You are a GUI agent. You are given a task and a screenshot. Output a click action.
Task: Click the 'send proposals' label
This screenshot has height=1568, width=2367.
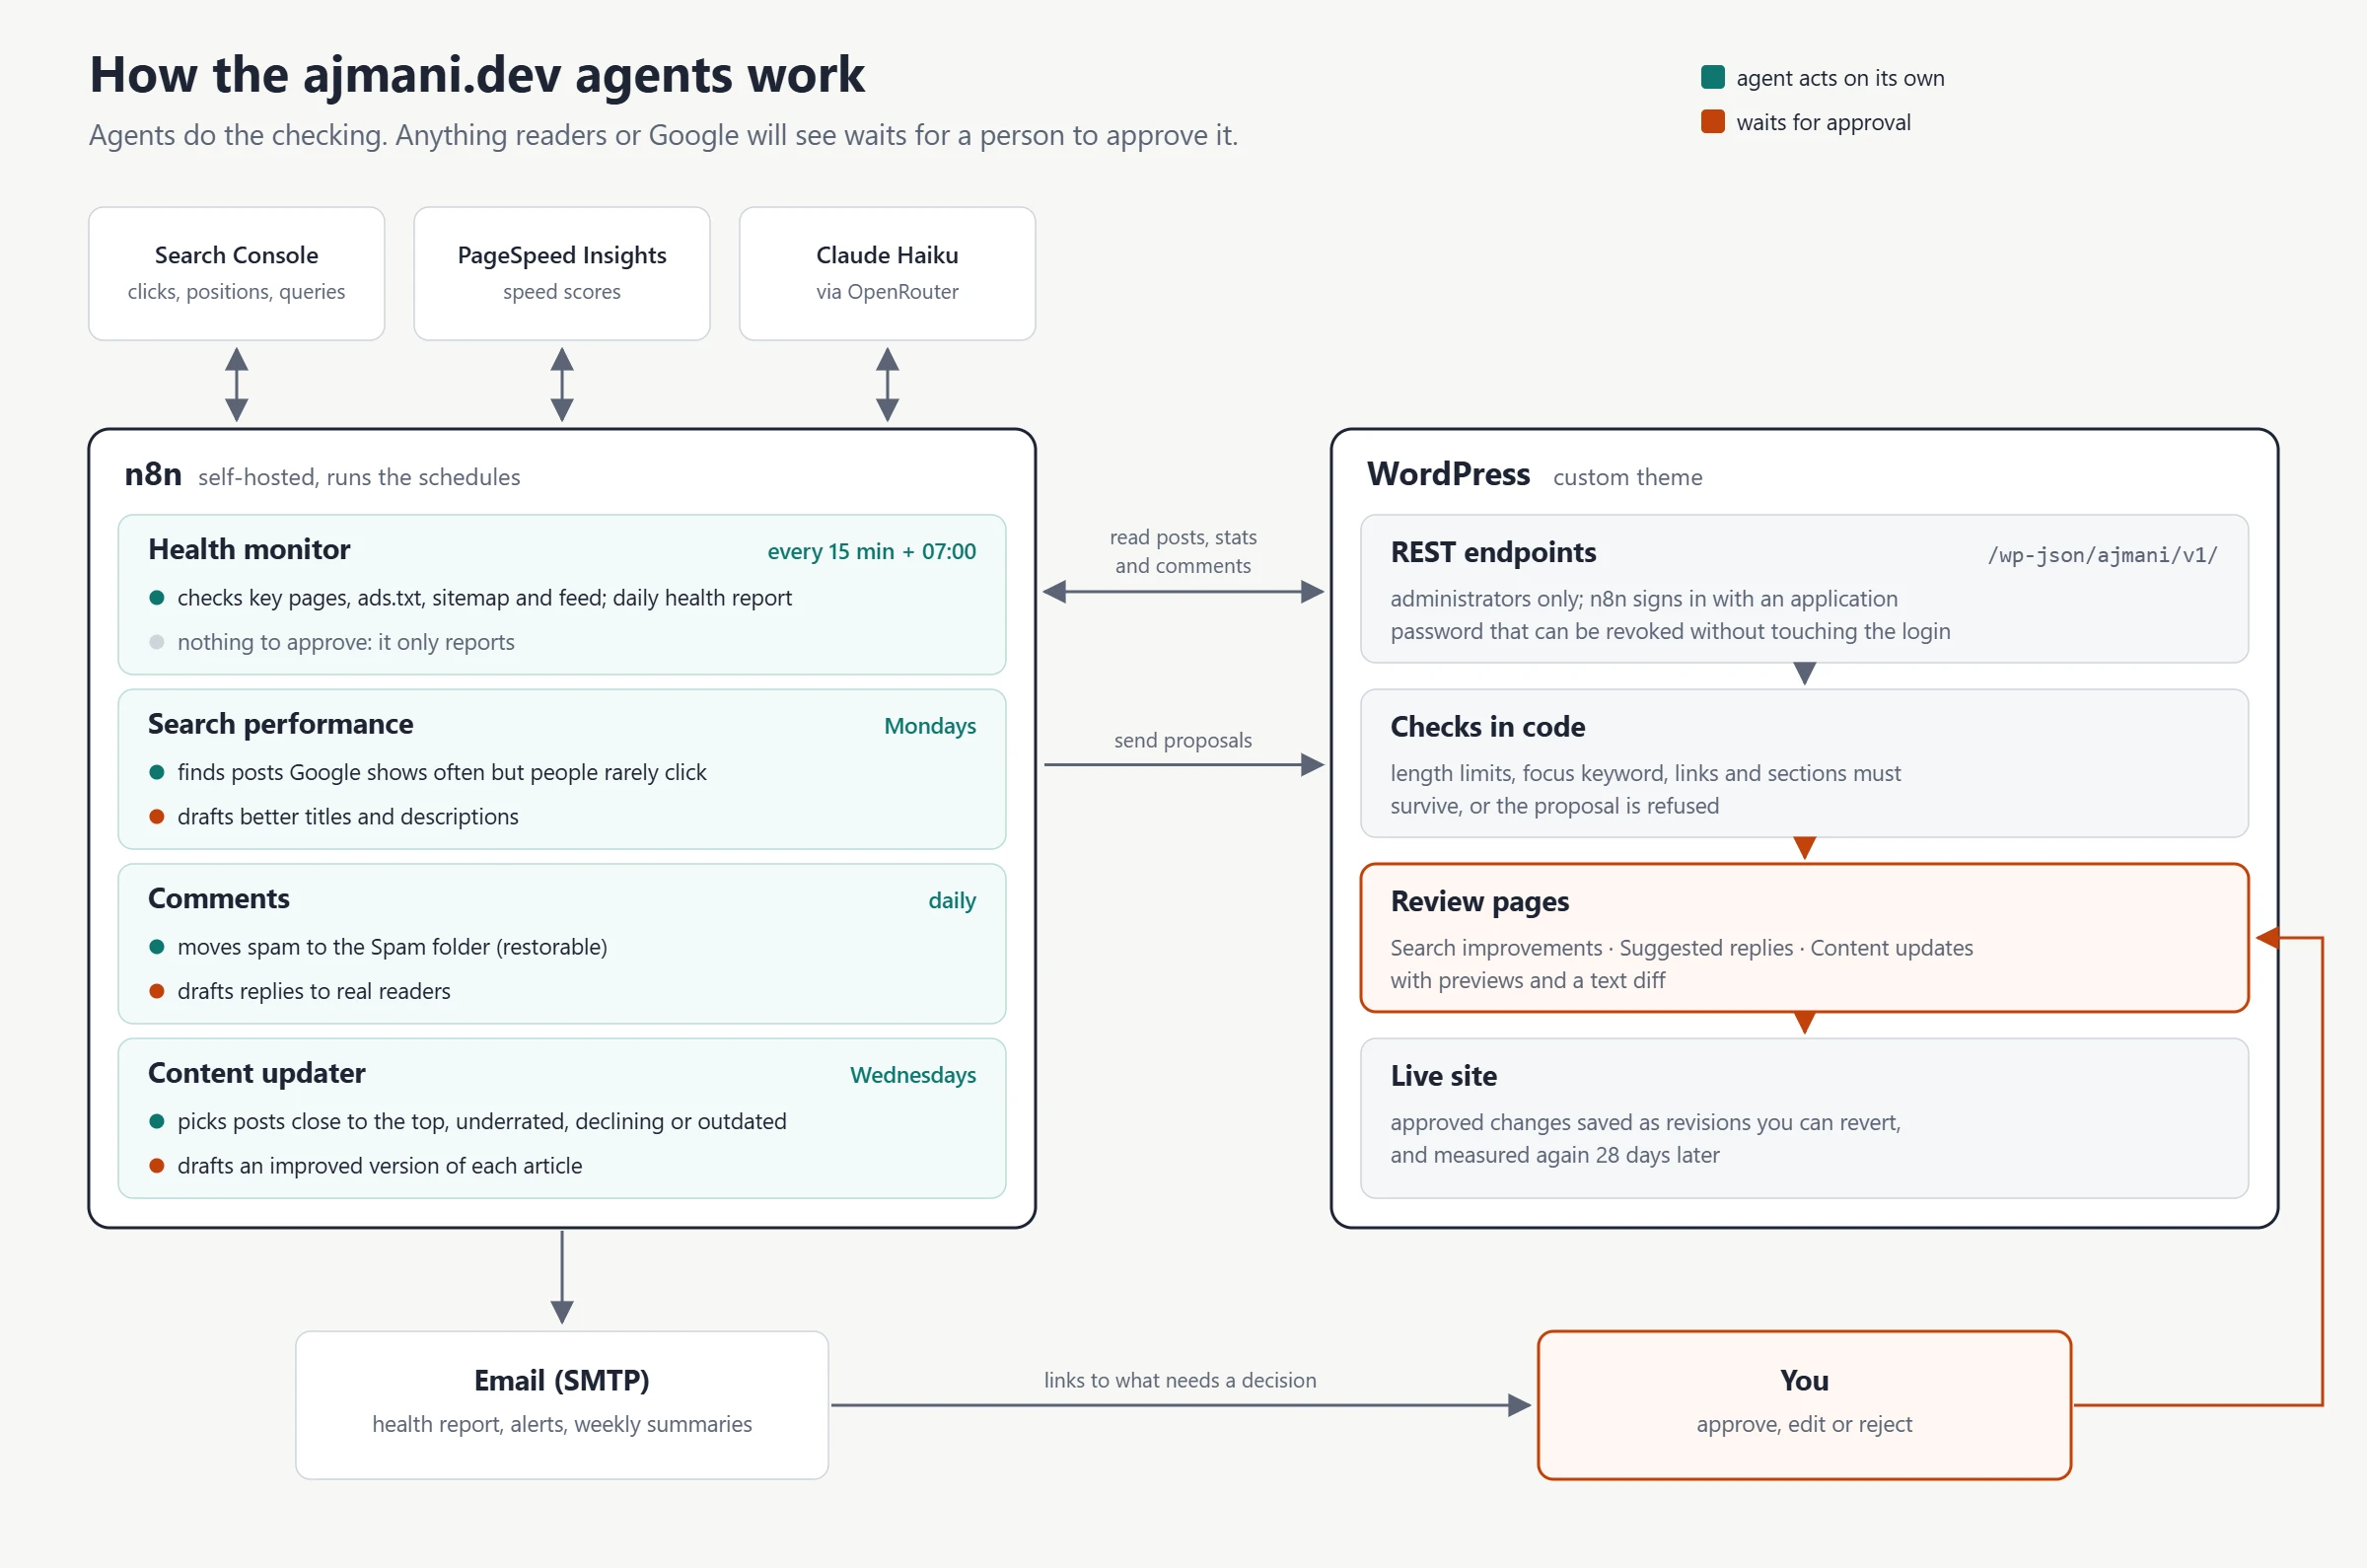[1183, 740]
